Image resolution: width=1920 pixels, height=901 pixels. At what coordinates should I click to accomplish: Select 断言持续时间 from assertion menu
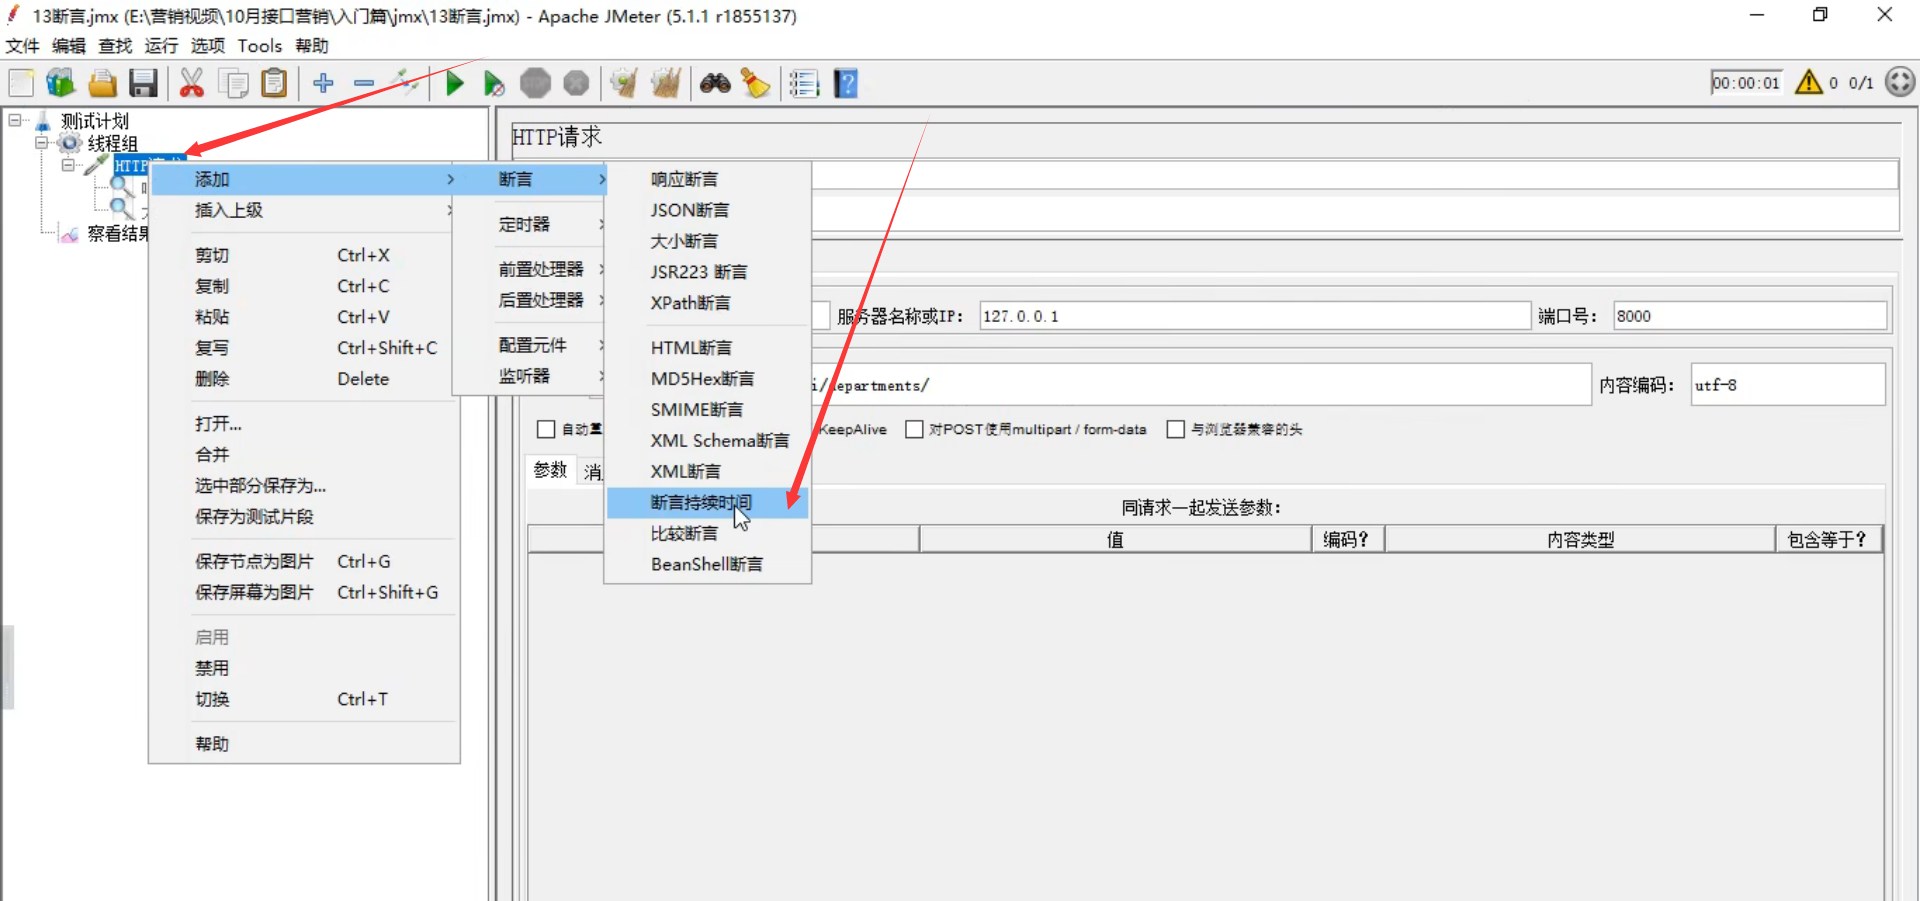coord(708,502)
